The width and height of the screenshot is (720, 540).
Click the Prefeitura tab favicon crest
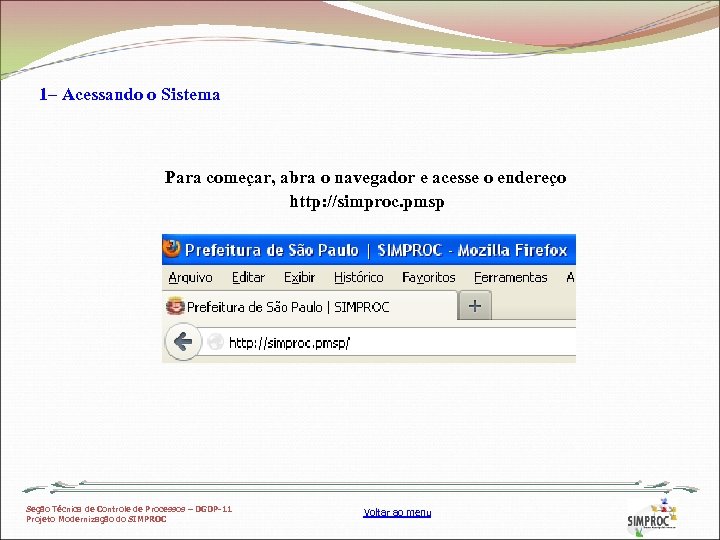tap(175, 306)
